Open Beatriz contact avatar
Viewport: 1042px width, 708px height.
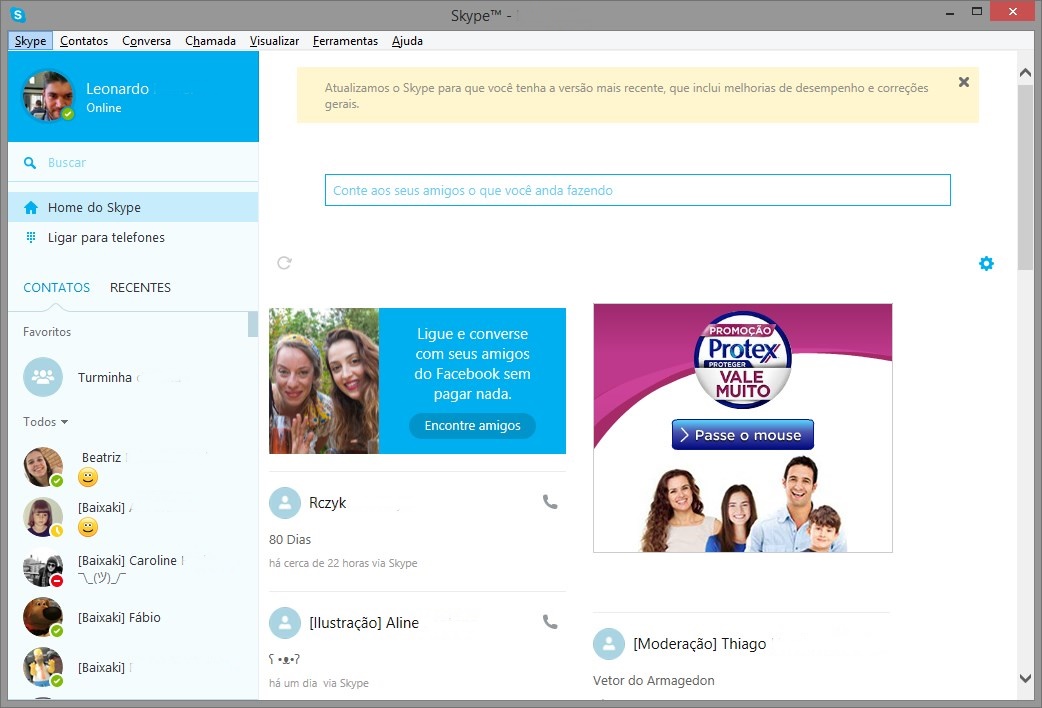pyautogui.click(x=43, y=467)
